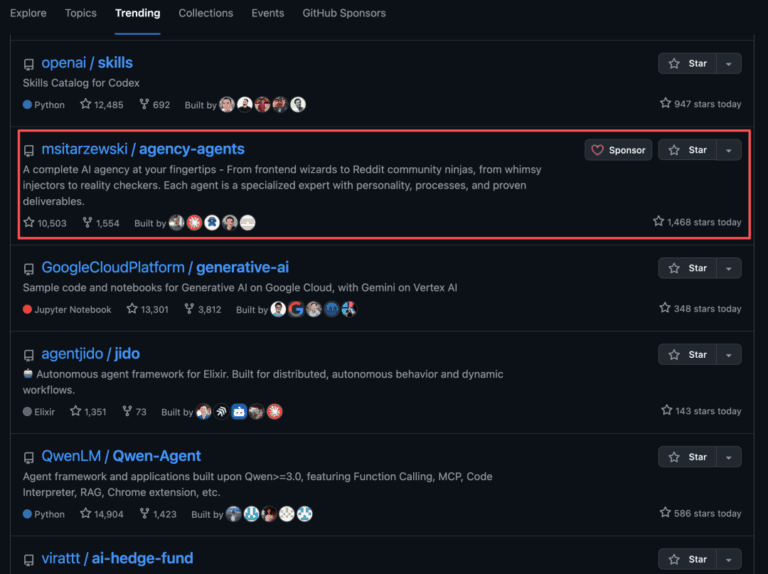The image size is (768, 574).
Task: Expand star list dropdown for generative-ai
Action: coord(729,268)
